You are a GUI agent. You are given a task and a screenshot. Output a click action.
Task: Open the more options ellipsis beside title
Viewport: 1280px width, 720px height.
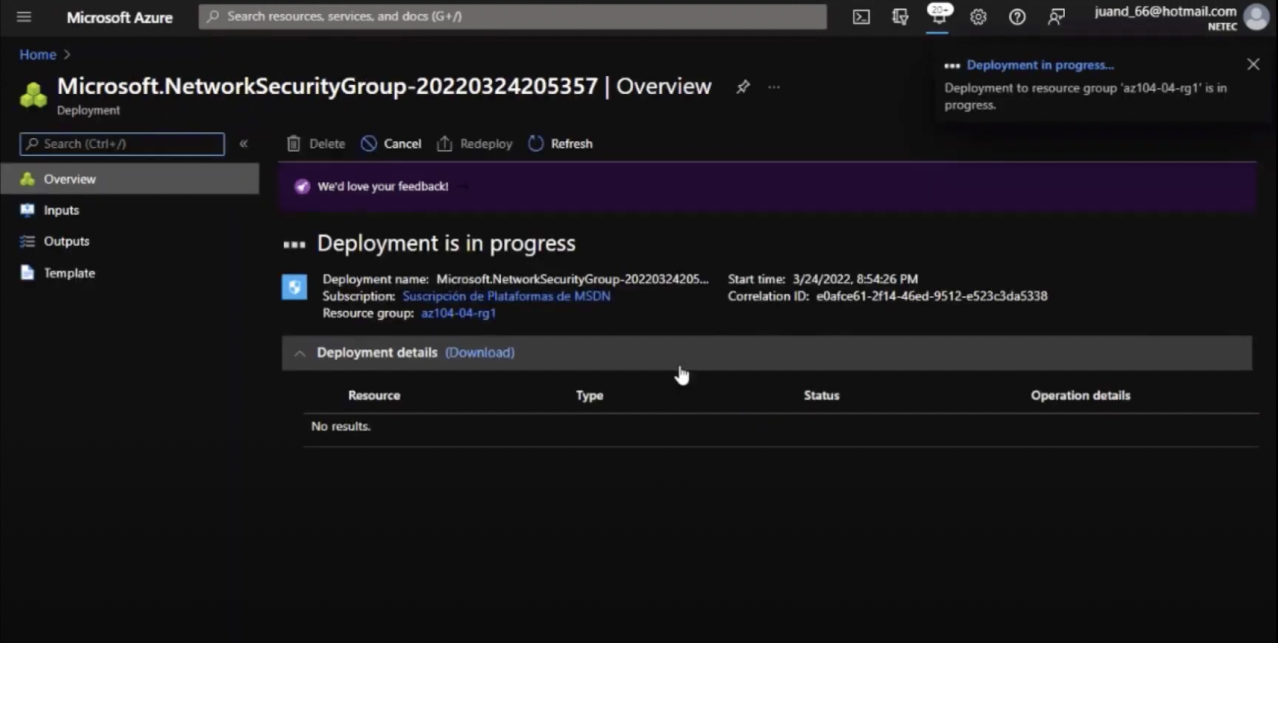click(x=773, y=87)
